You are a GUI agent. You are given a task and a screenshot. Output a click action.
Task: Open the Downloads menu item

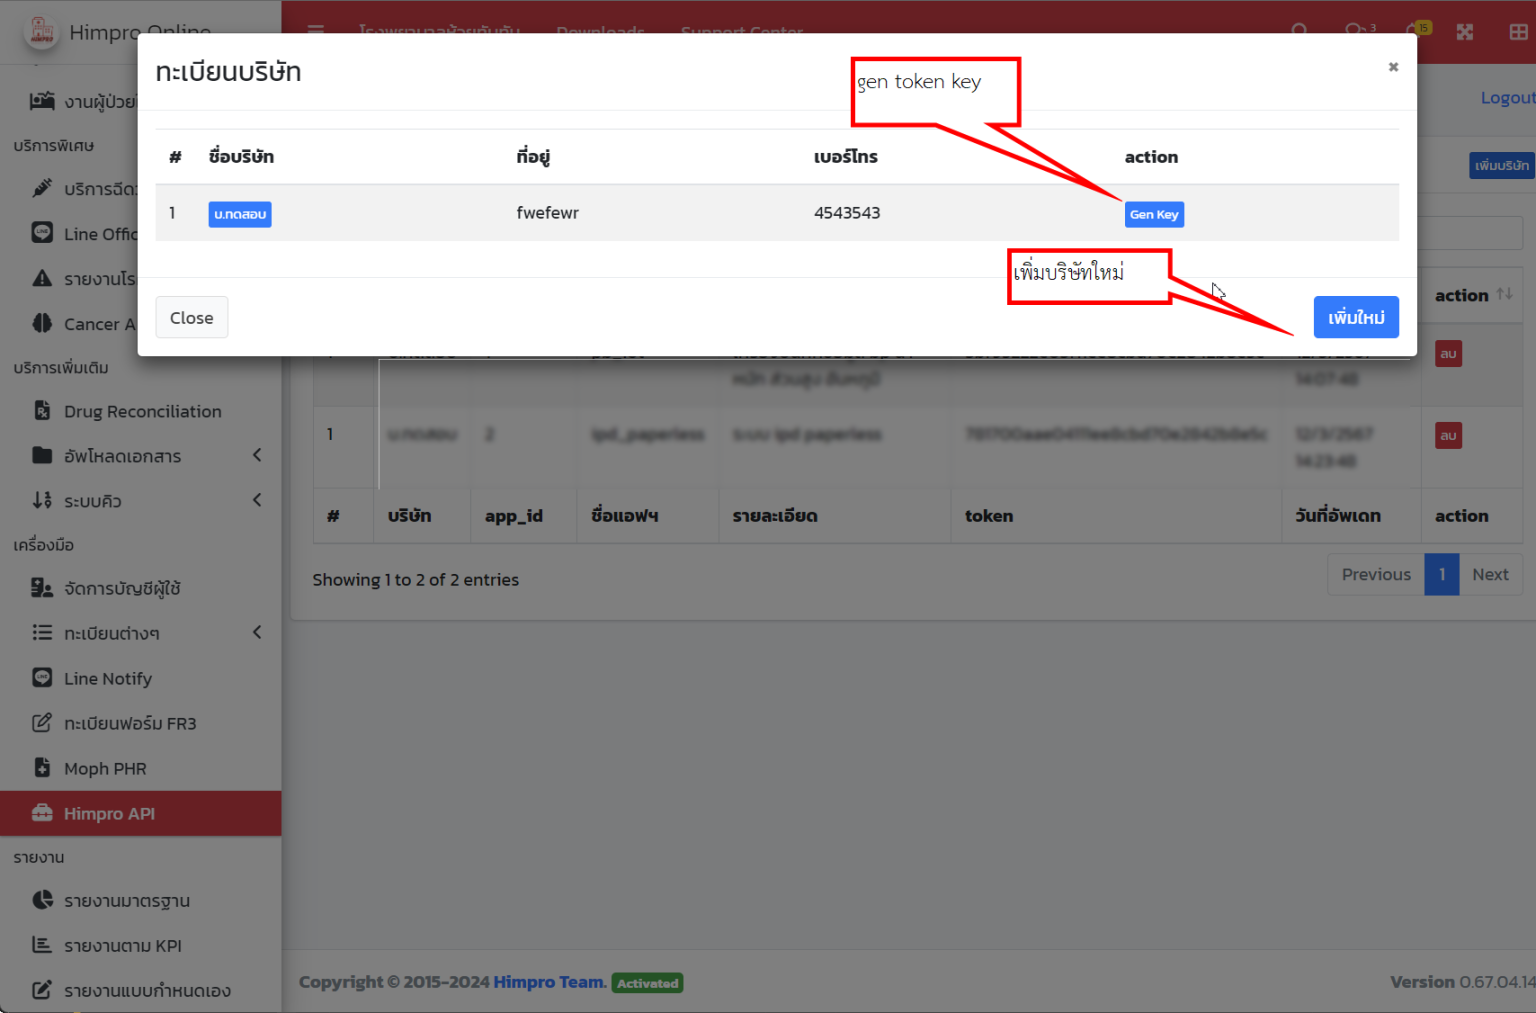coord(599,31)
